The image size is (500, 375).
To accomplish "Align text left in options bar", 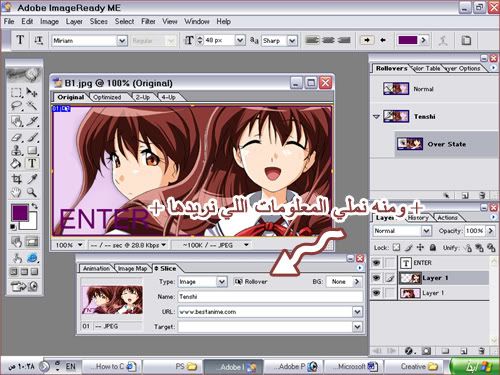I will tap(312, 40).
